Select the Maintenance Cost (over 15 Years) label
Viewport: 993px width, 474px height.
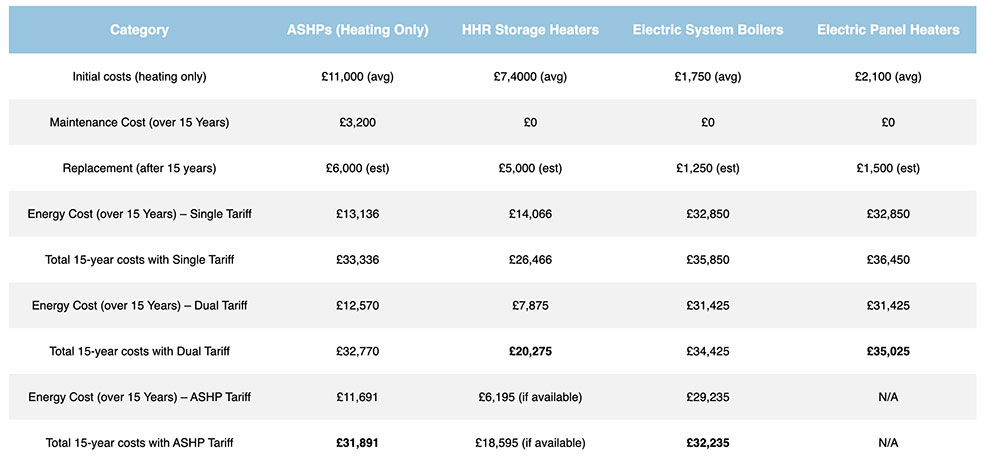pyautogui.click(x=139, y=122)
